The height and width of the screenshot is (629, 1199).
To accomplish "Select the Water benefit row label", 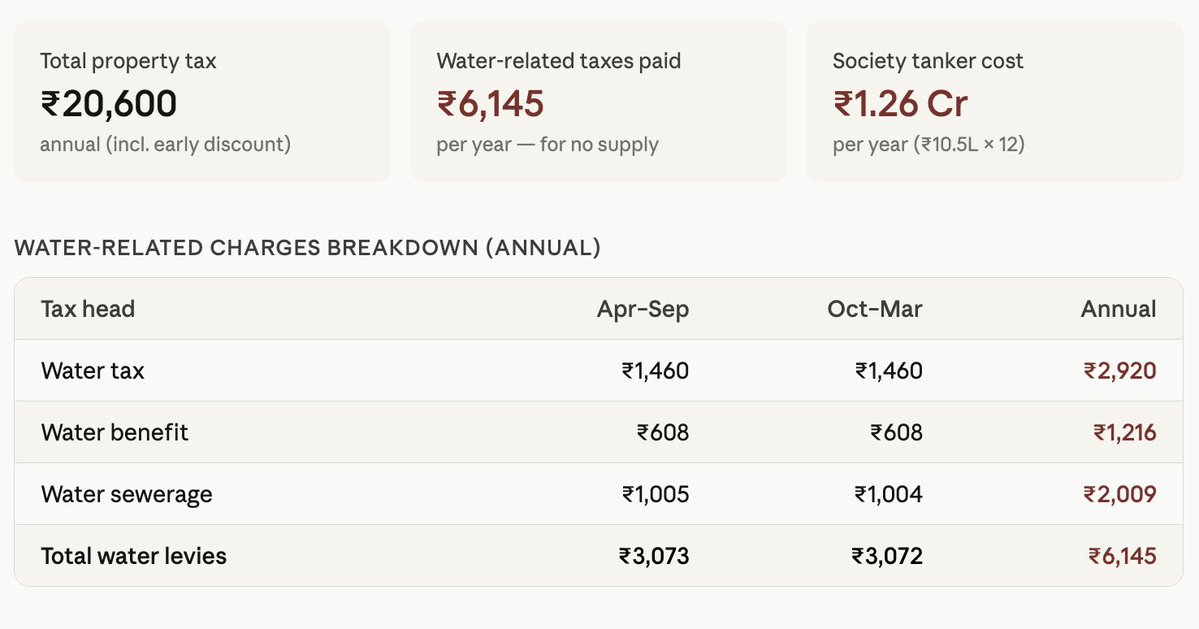I will coord(115,433).
